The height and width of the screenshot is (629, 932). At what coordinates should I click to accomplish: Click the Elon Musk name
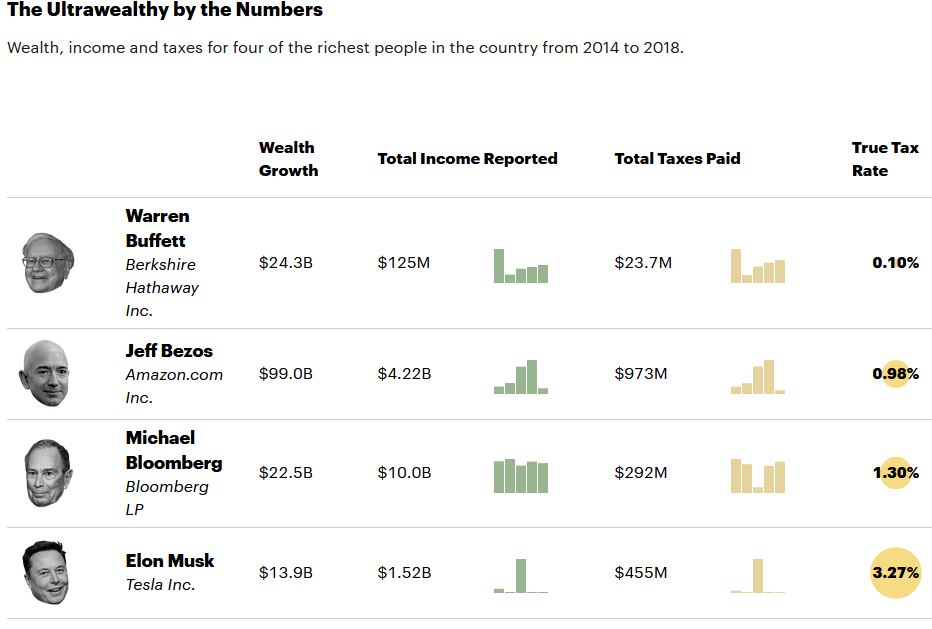170,560
